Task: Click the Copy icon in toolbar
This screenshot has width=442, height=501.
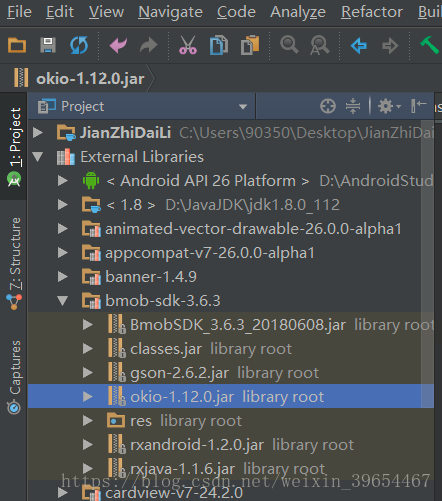Action: 219,45
